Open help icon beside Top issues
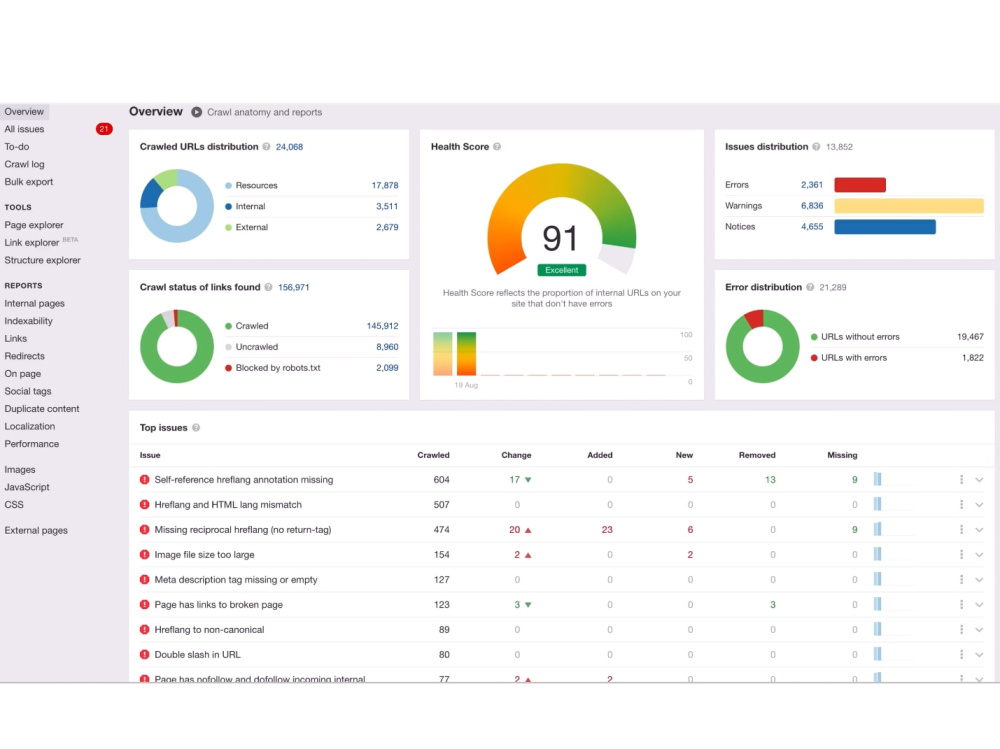Image resolution: width=1000 pixels, height=749 pixels. click(196, 428)
